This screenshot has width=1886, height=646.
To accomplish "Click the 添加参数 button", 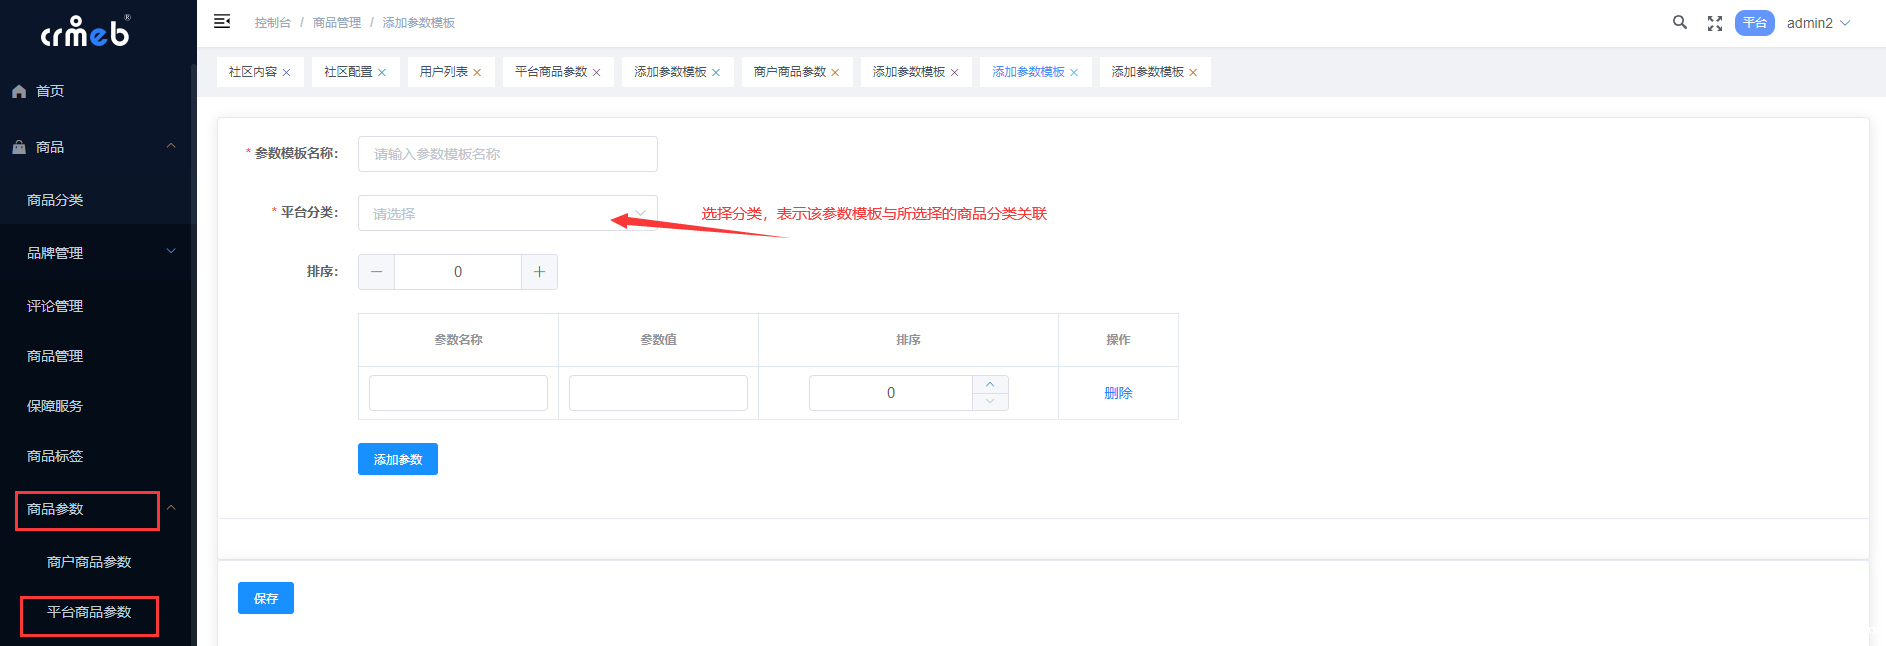I will (x=398, y=459).
